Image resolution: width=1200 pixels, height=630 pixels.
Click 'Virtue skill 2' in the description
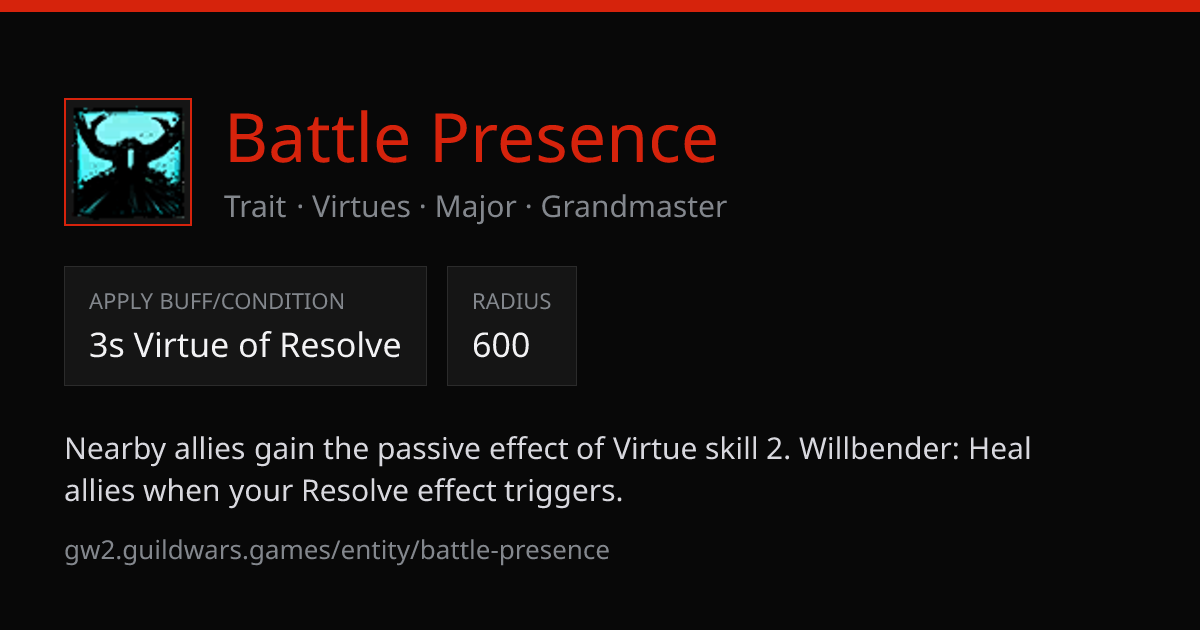pyautogui.click(x=696, y=449)
